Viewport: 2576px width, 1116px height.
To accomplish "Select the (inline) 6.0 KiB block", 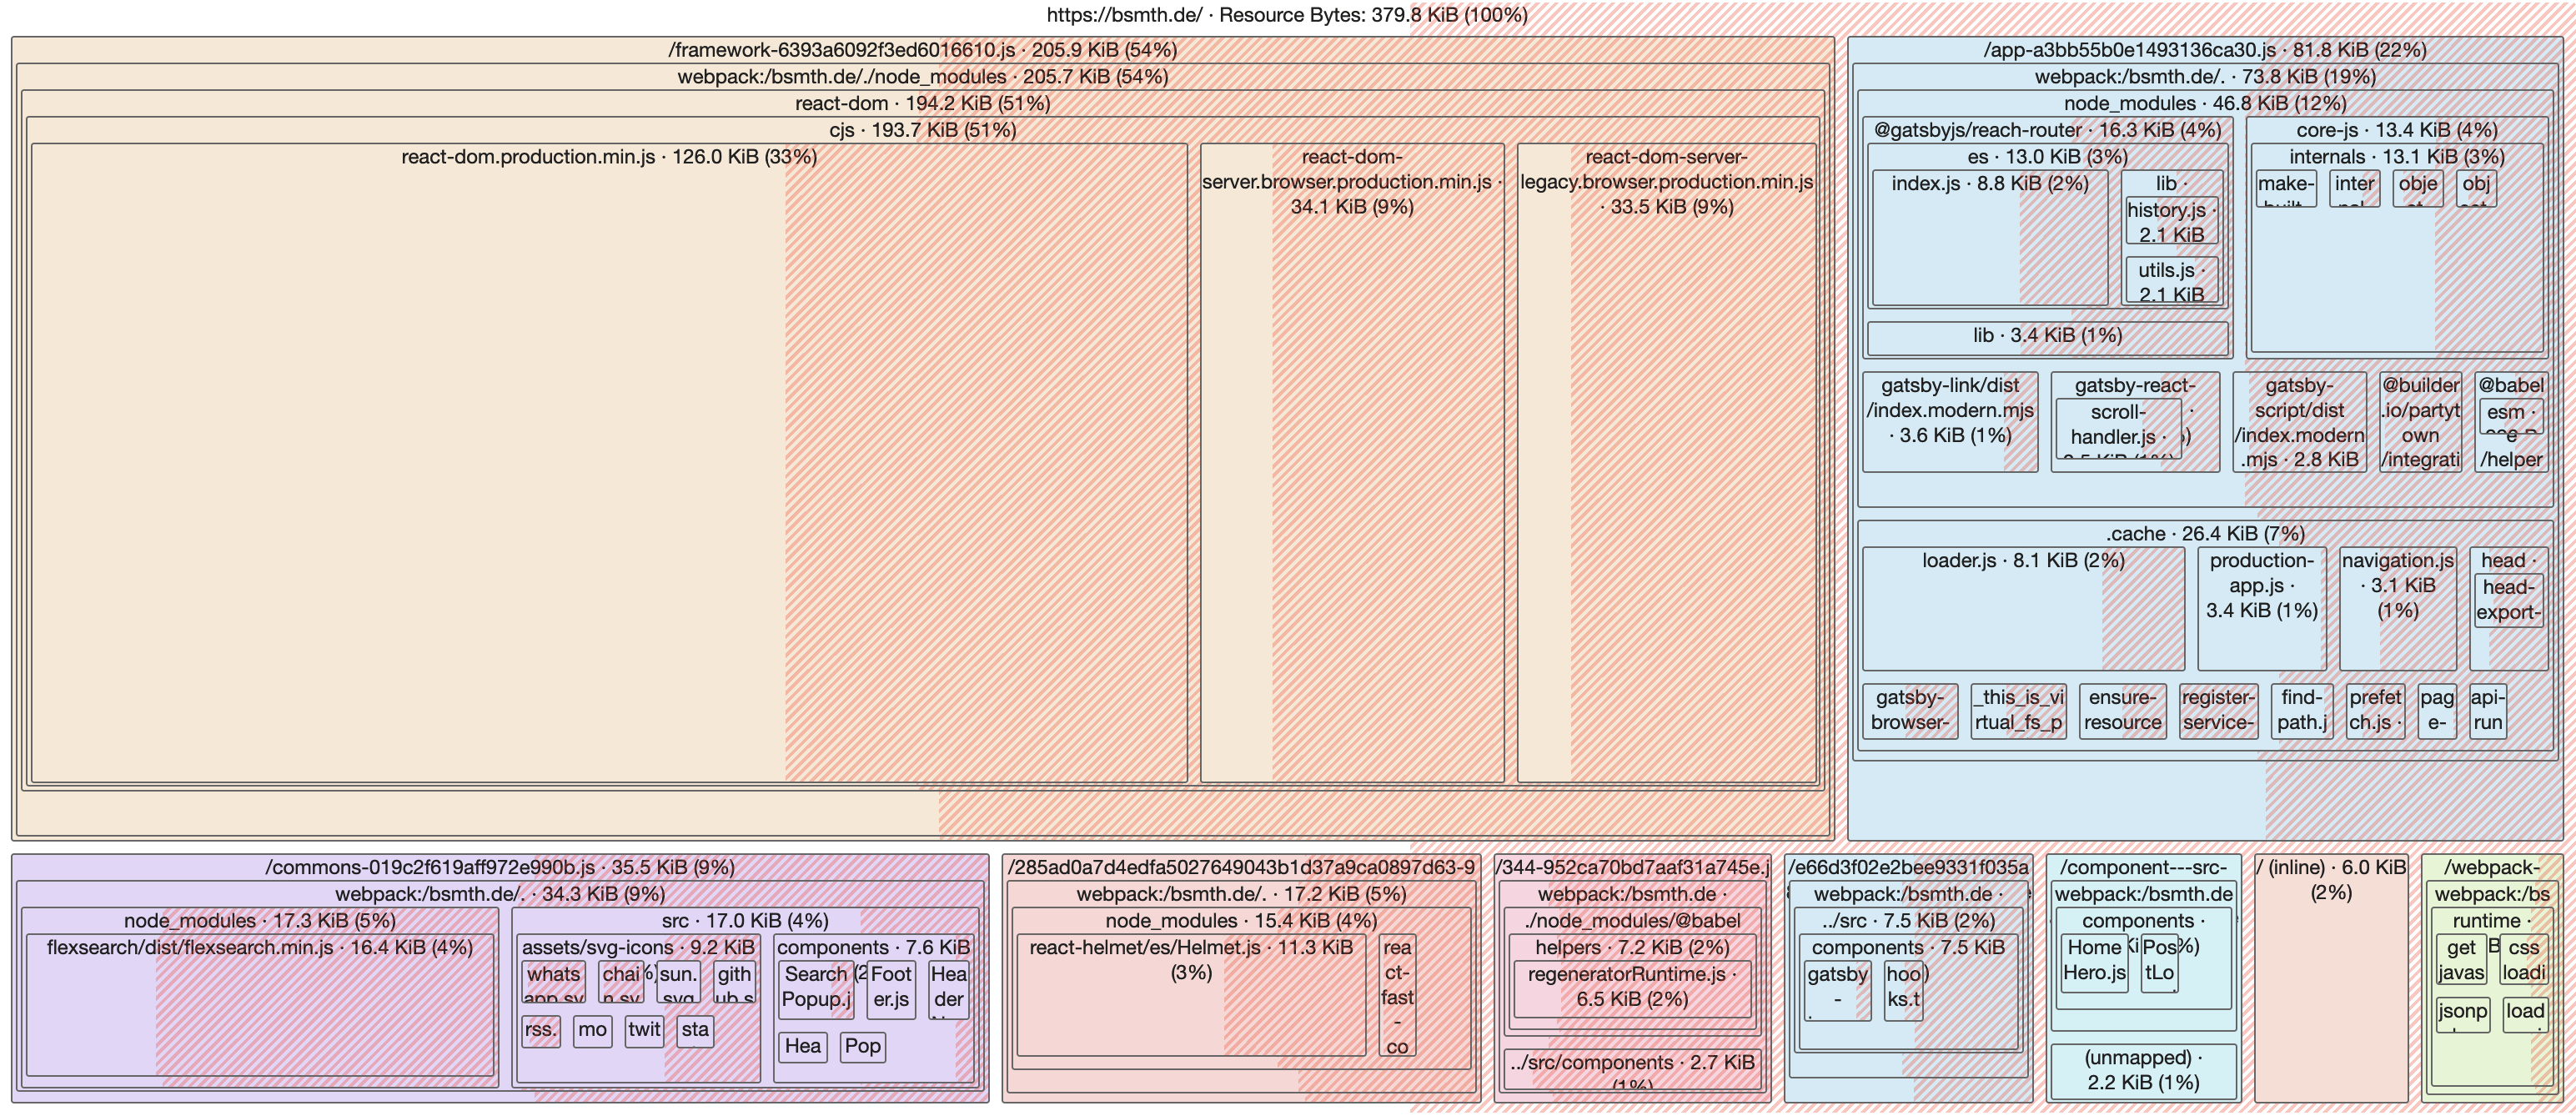I will (x=2331, y=979).
